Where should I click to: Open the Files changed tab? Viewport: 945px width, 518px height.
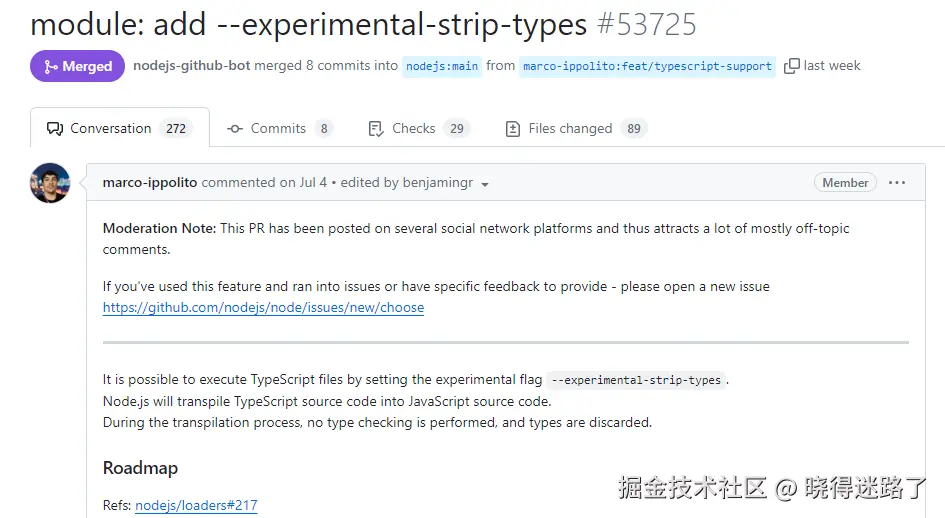pyautogui.click(x=570, y=129)
